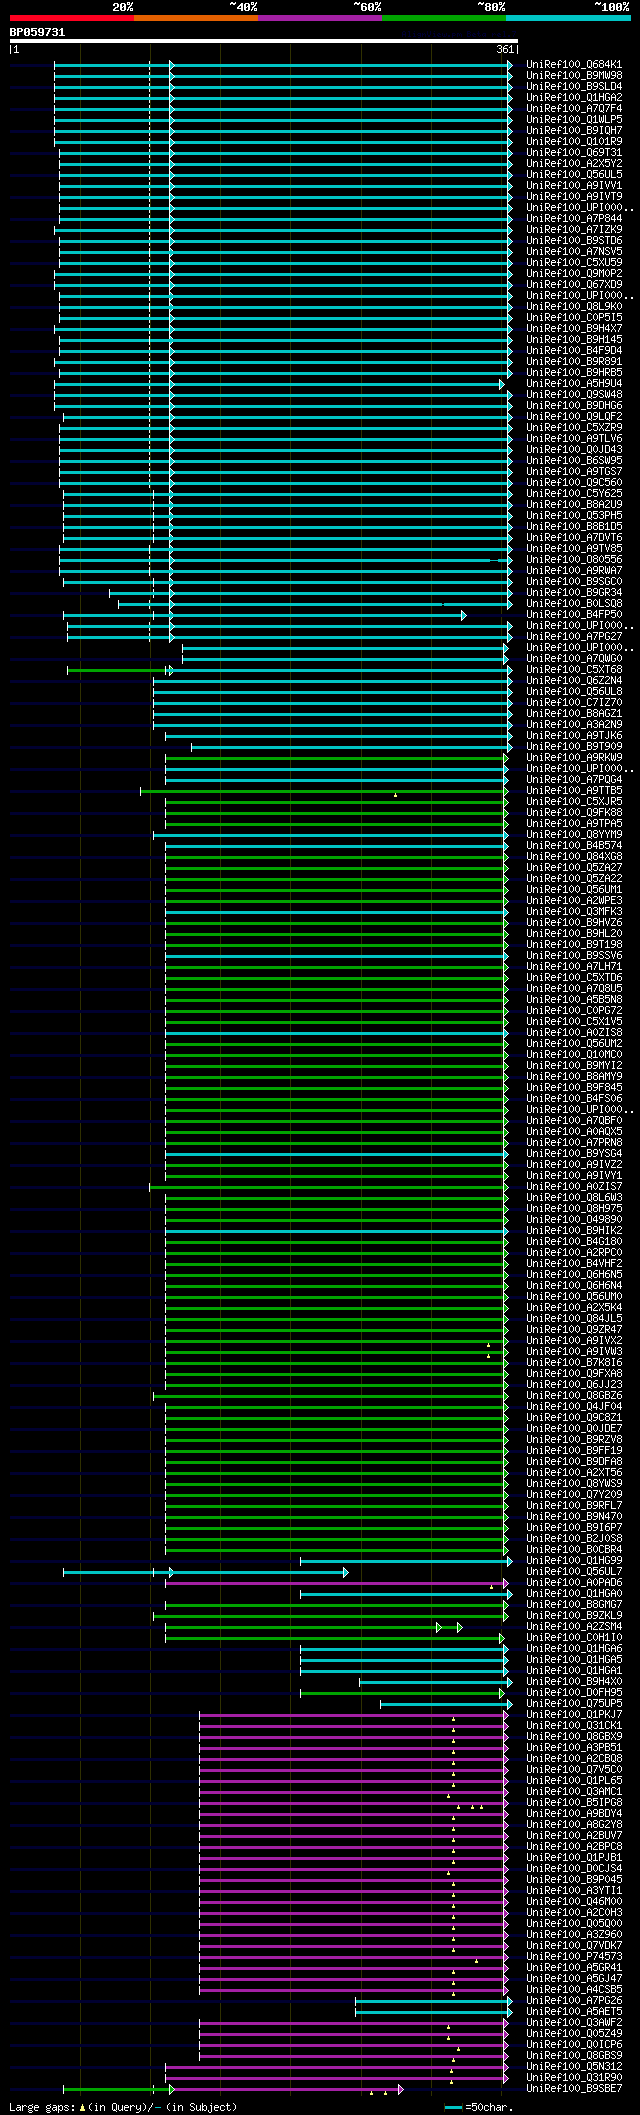This screenshot has height=2115, width=640.
Task: Select the UniRef100_Q8L9K0 label
Action: pyautogui.click(x=574, y=306)
